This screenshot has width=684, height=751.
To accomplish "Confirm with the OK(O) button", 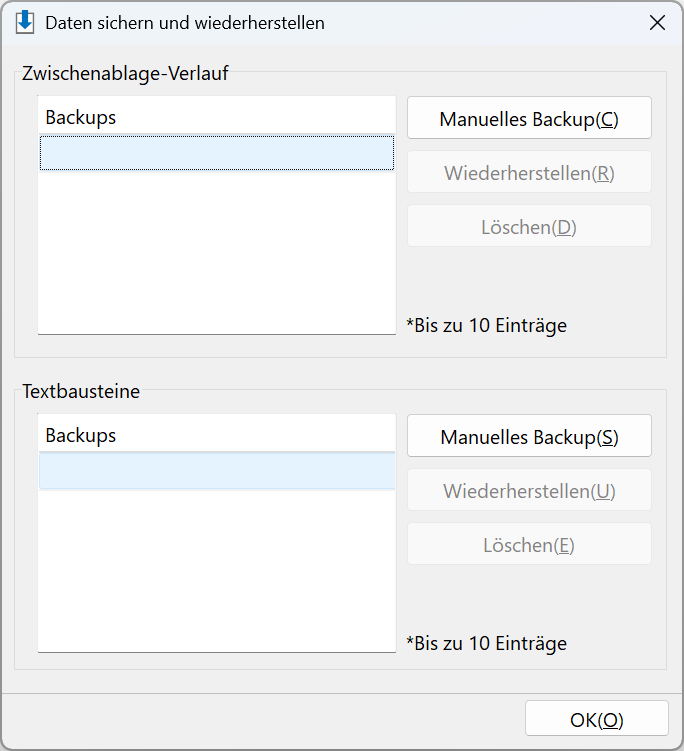I will pyautogui.click(x=596, y=718).
